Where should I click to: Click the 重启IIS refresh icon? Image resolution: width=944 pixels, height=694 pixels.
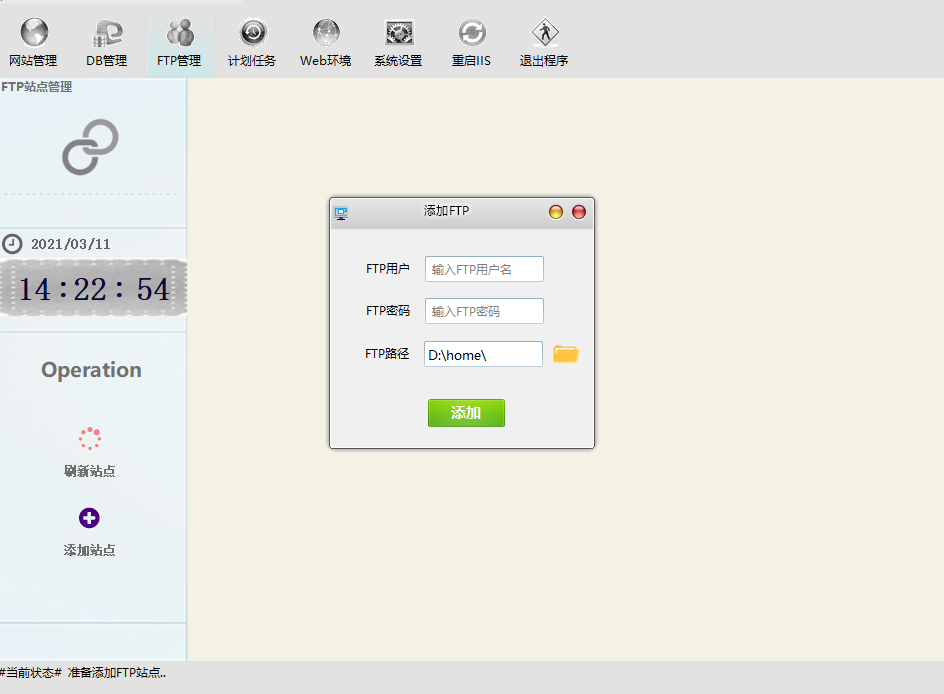click(x=472, y=33)
